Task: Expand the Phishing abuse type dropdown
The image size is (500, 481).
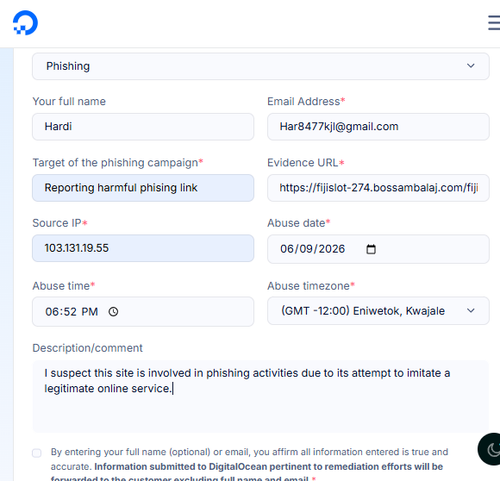Action: 261,66
